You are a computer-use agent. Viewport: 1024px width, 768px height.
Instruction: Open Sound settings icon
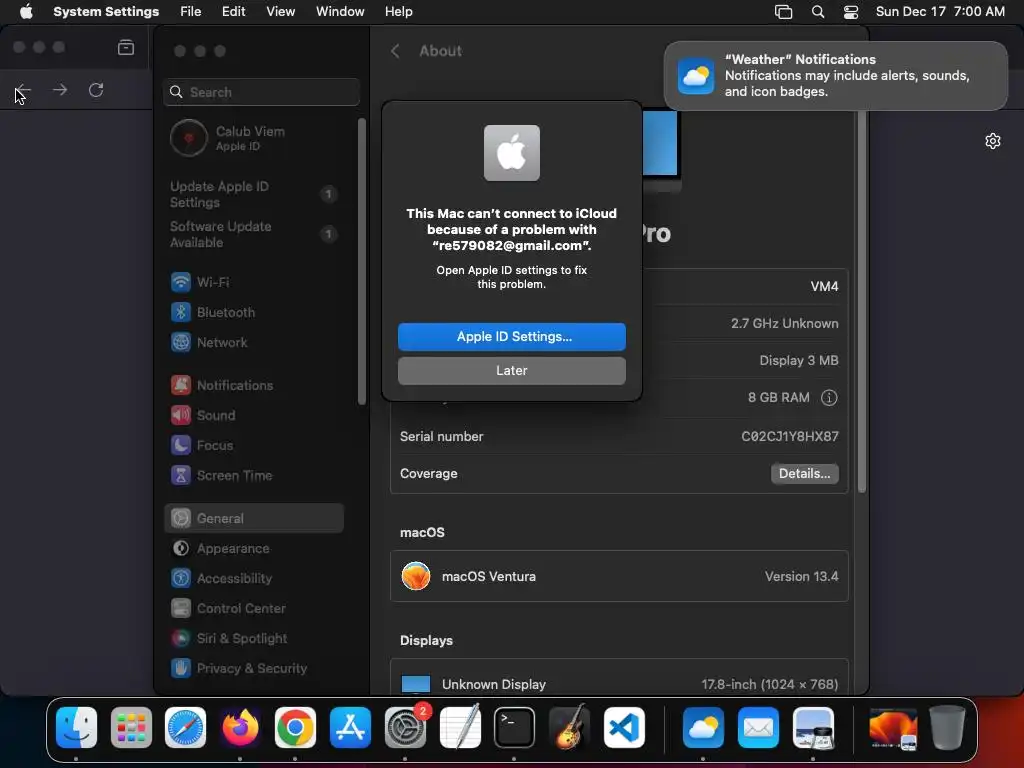tap(181, 415)
